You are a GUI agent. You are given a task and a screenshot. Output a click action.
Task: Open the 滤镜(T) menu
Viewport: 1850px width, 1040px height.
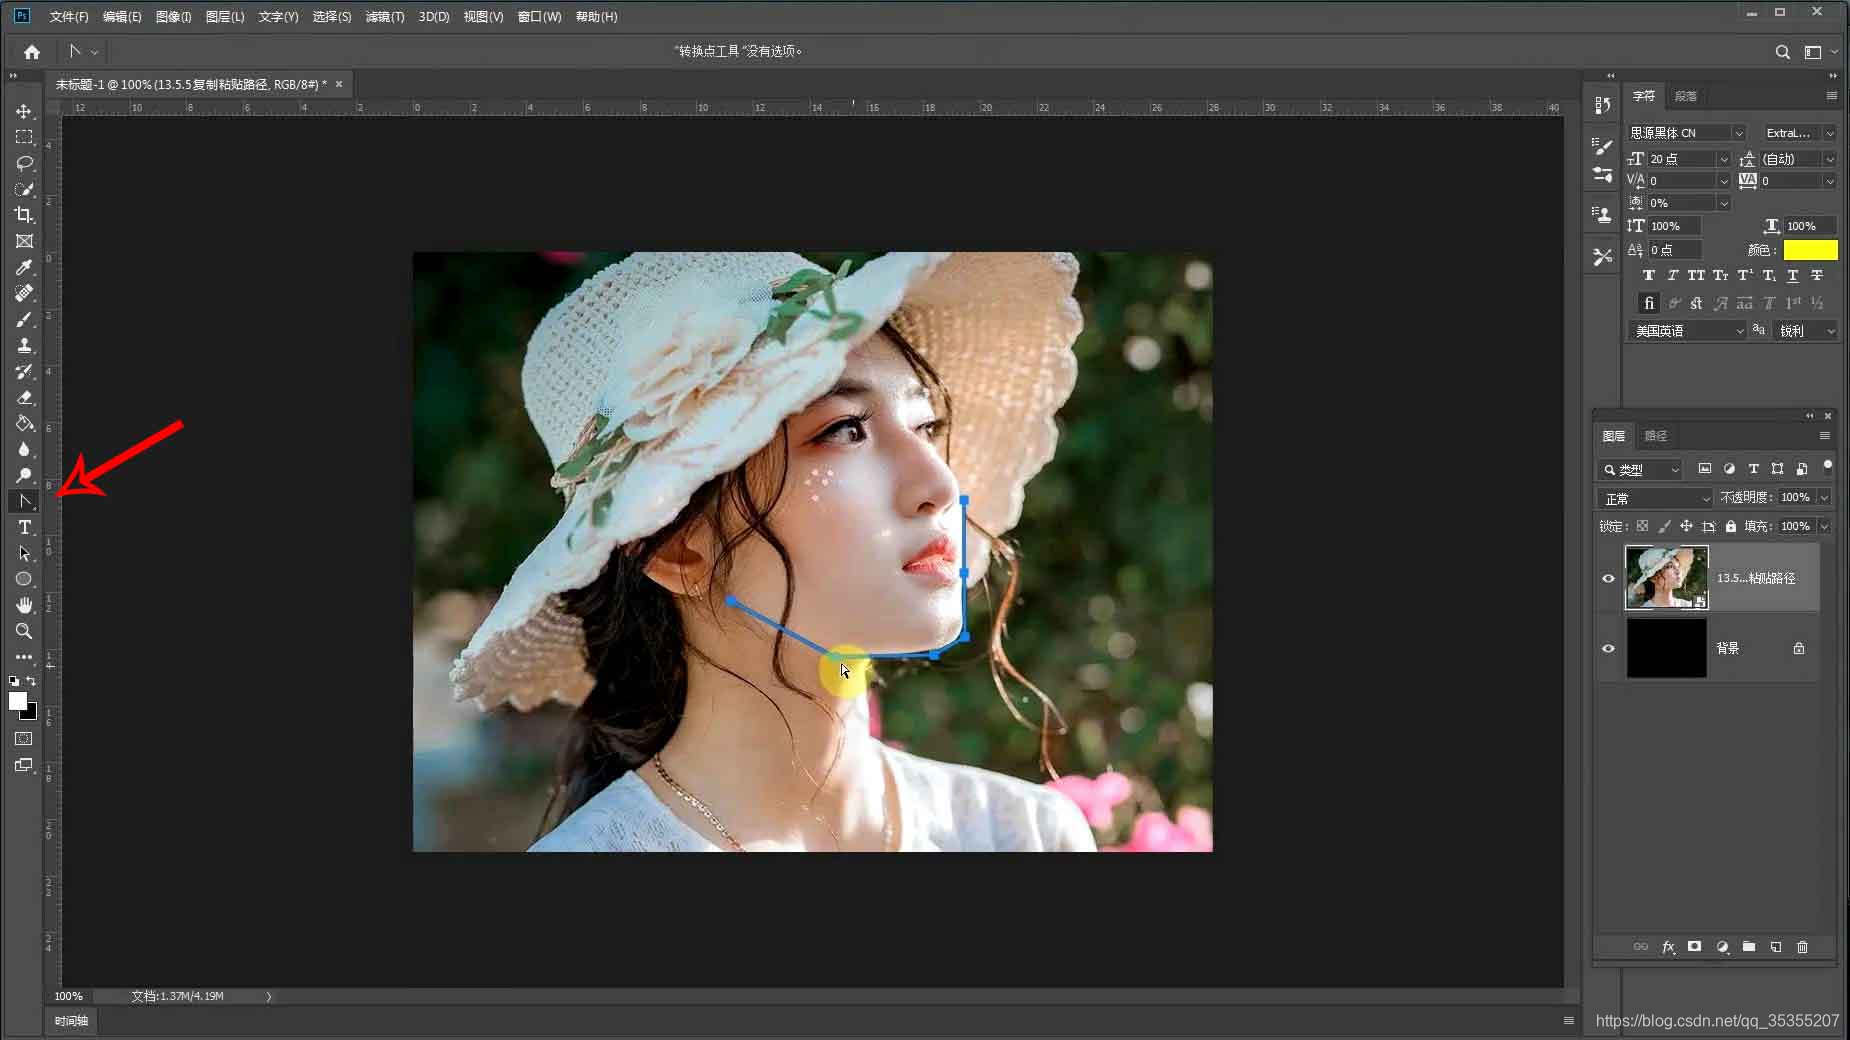(x=385, y=17)
